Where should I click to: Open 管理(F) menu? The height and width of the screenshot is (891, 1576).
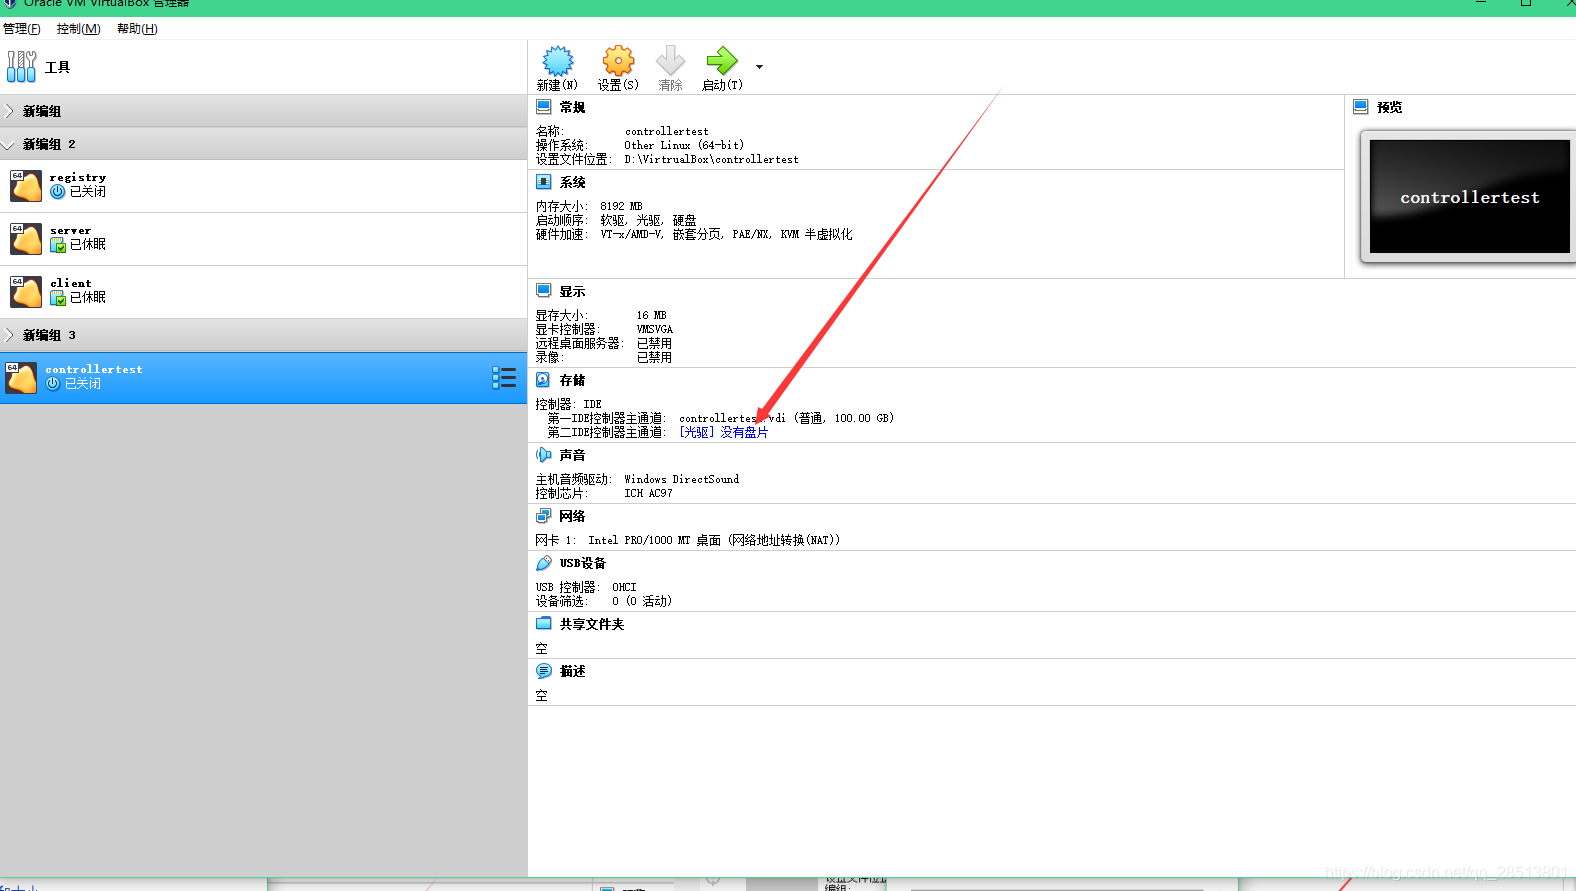[x=22, y=28]
